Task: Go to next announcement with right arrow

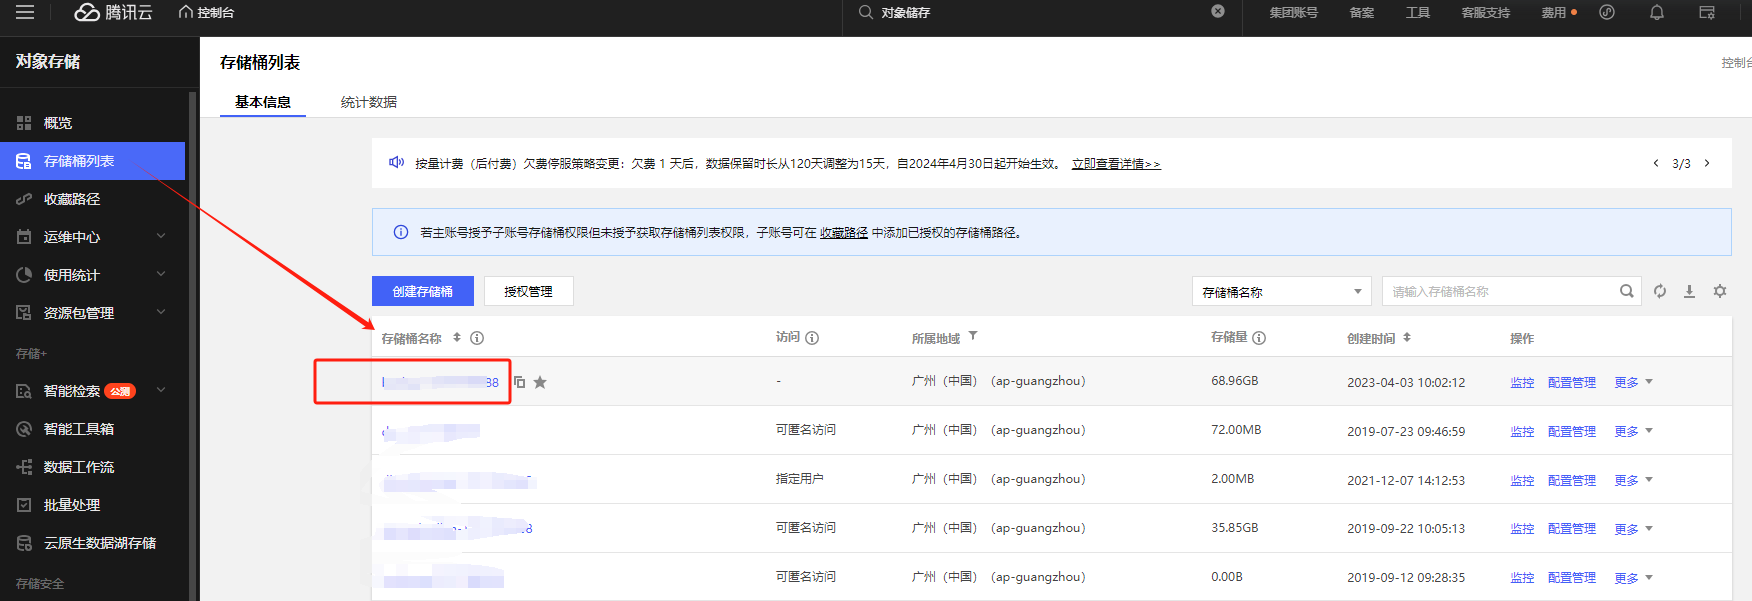Action: click(1707, 163)
